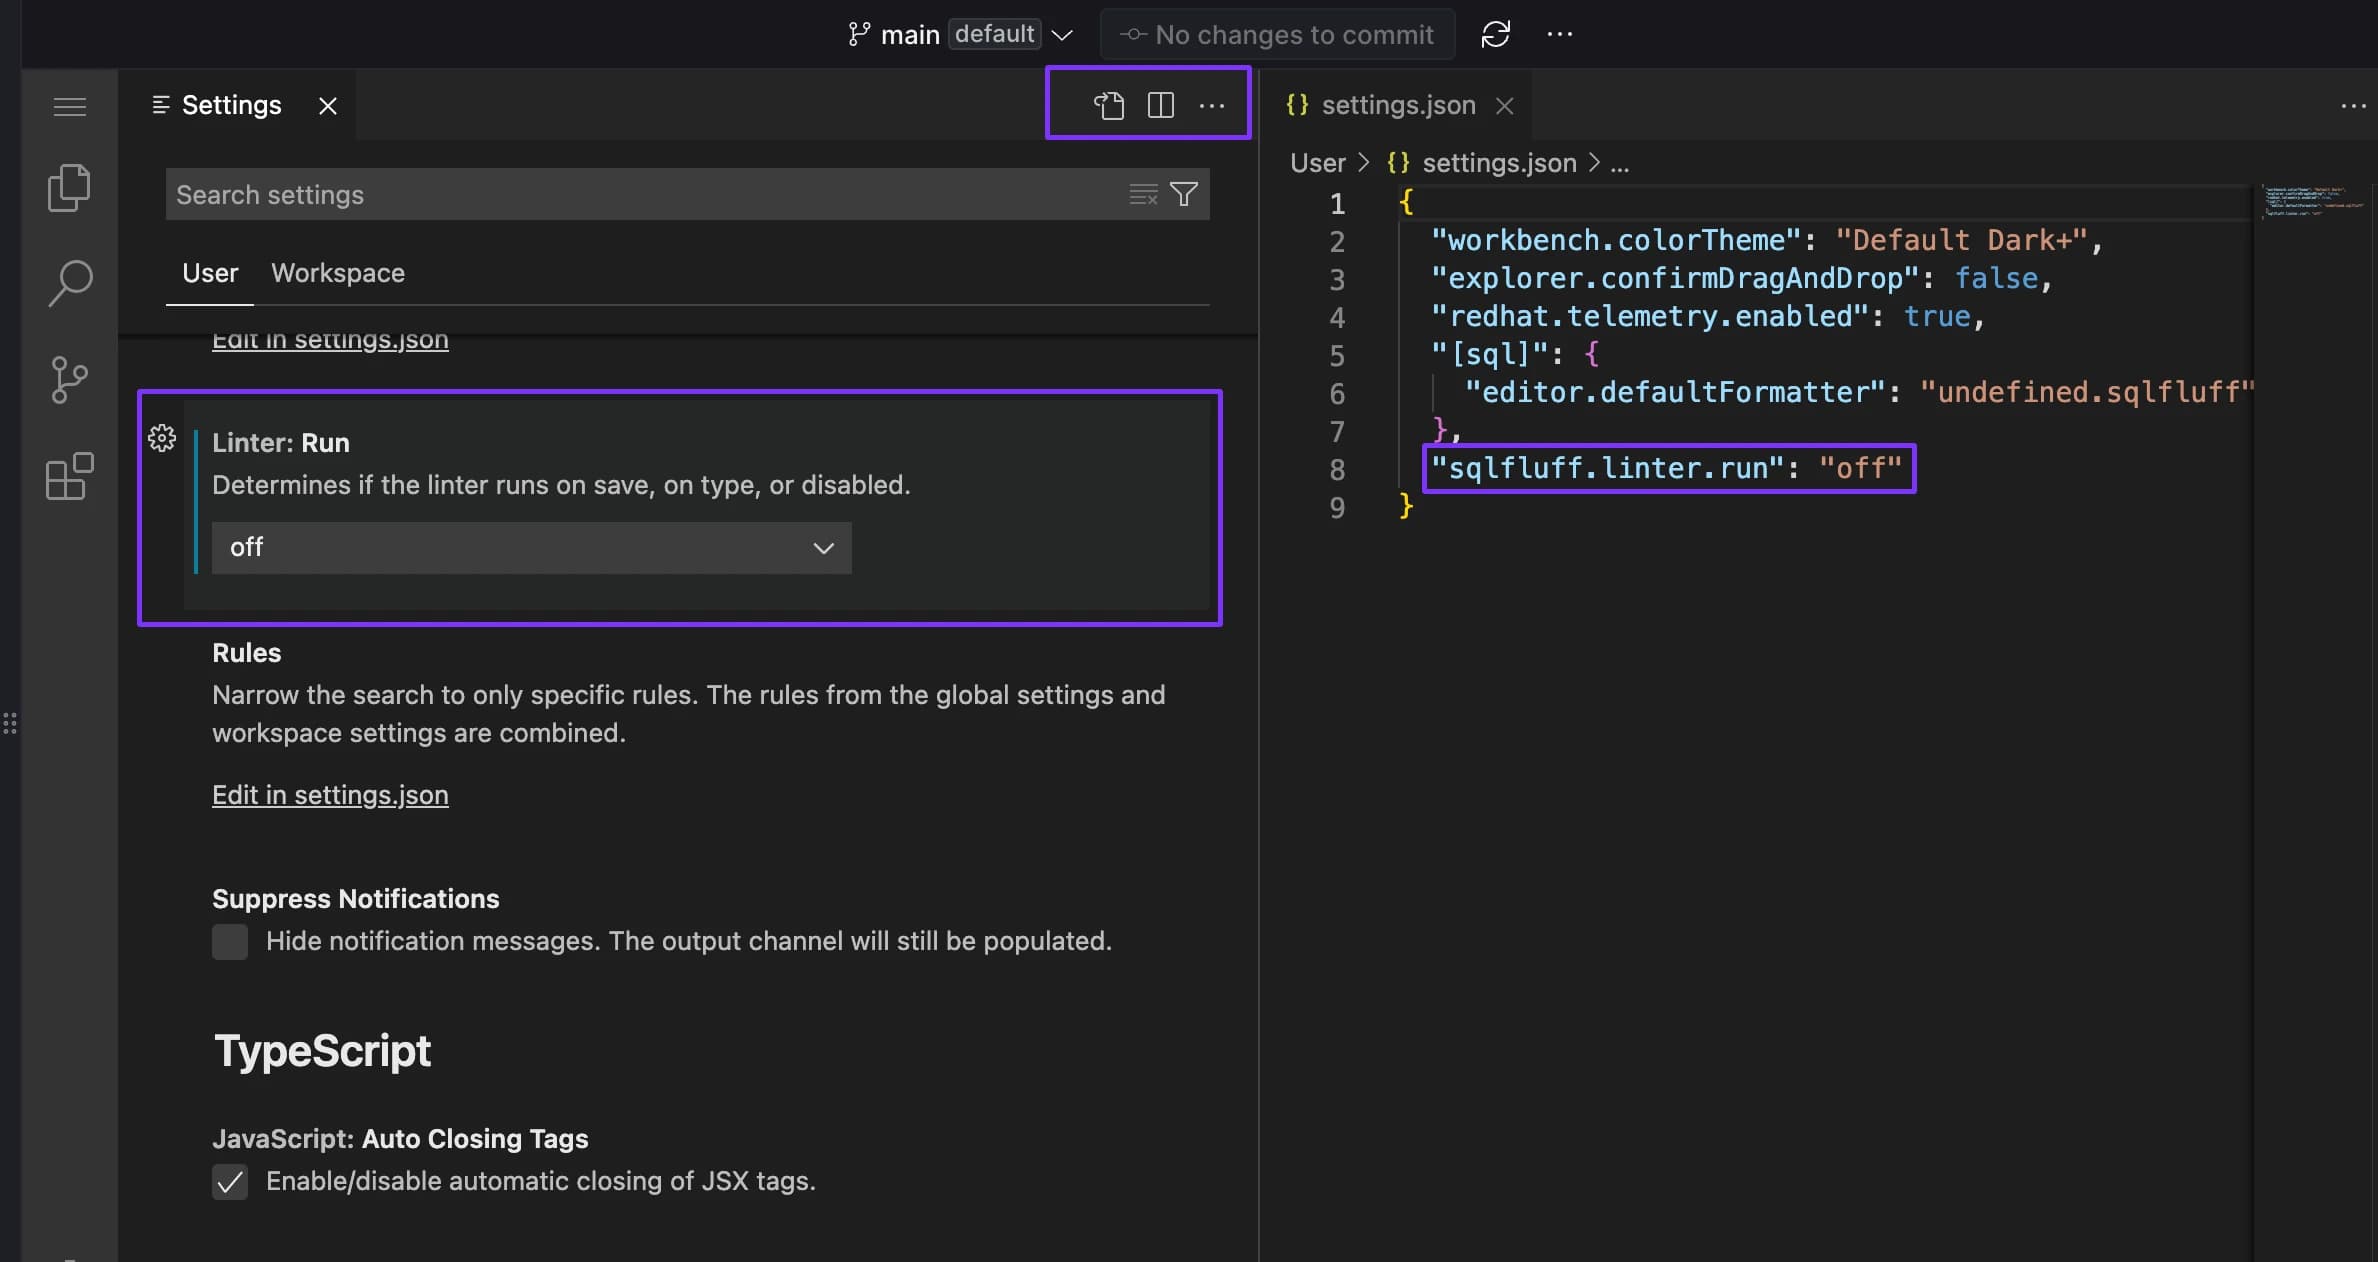Click the 'User' breadcrumb segment
This screenshot has width=2378, height=1262.
[1318, 163]
